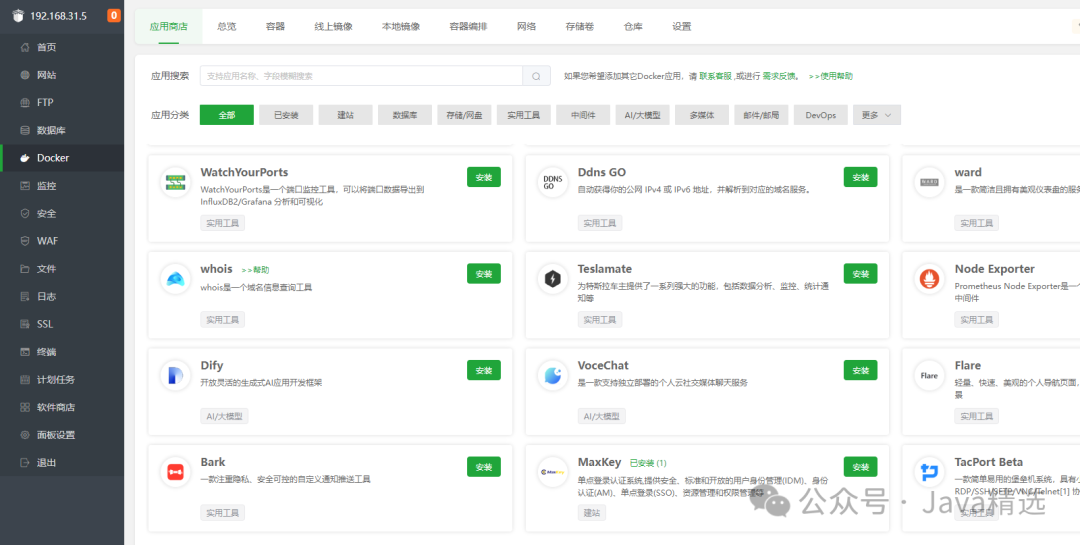The image size is (1080, 545).
Task: Click the Flare app icon
Action: coord(929,376)
